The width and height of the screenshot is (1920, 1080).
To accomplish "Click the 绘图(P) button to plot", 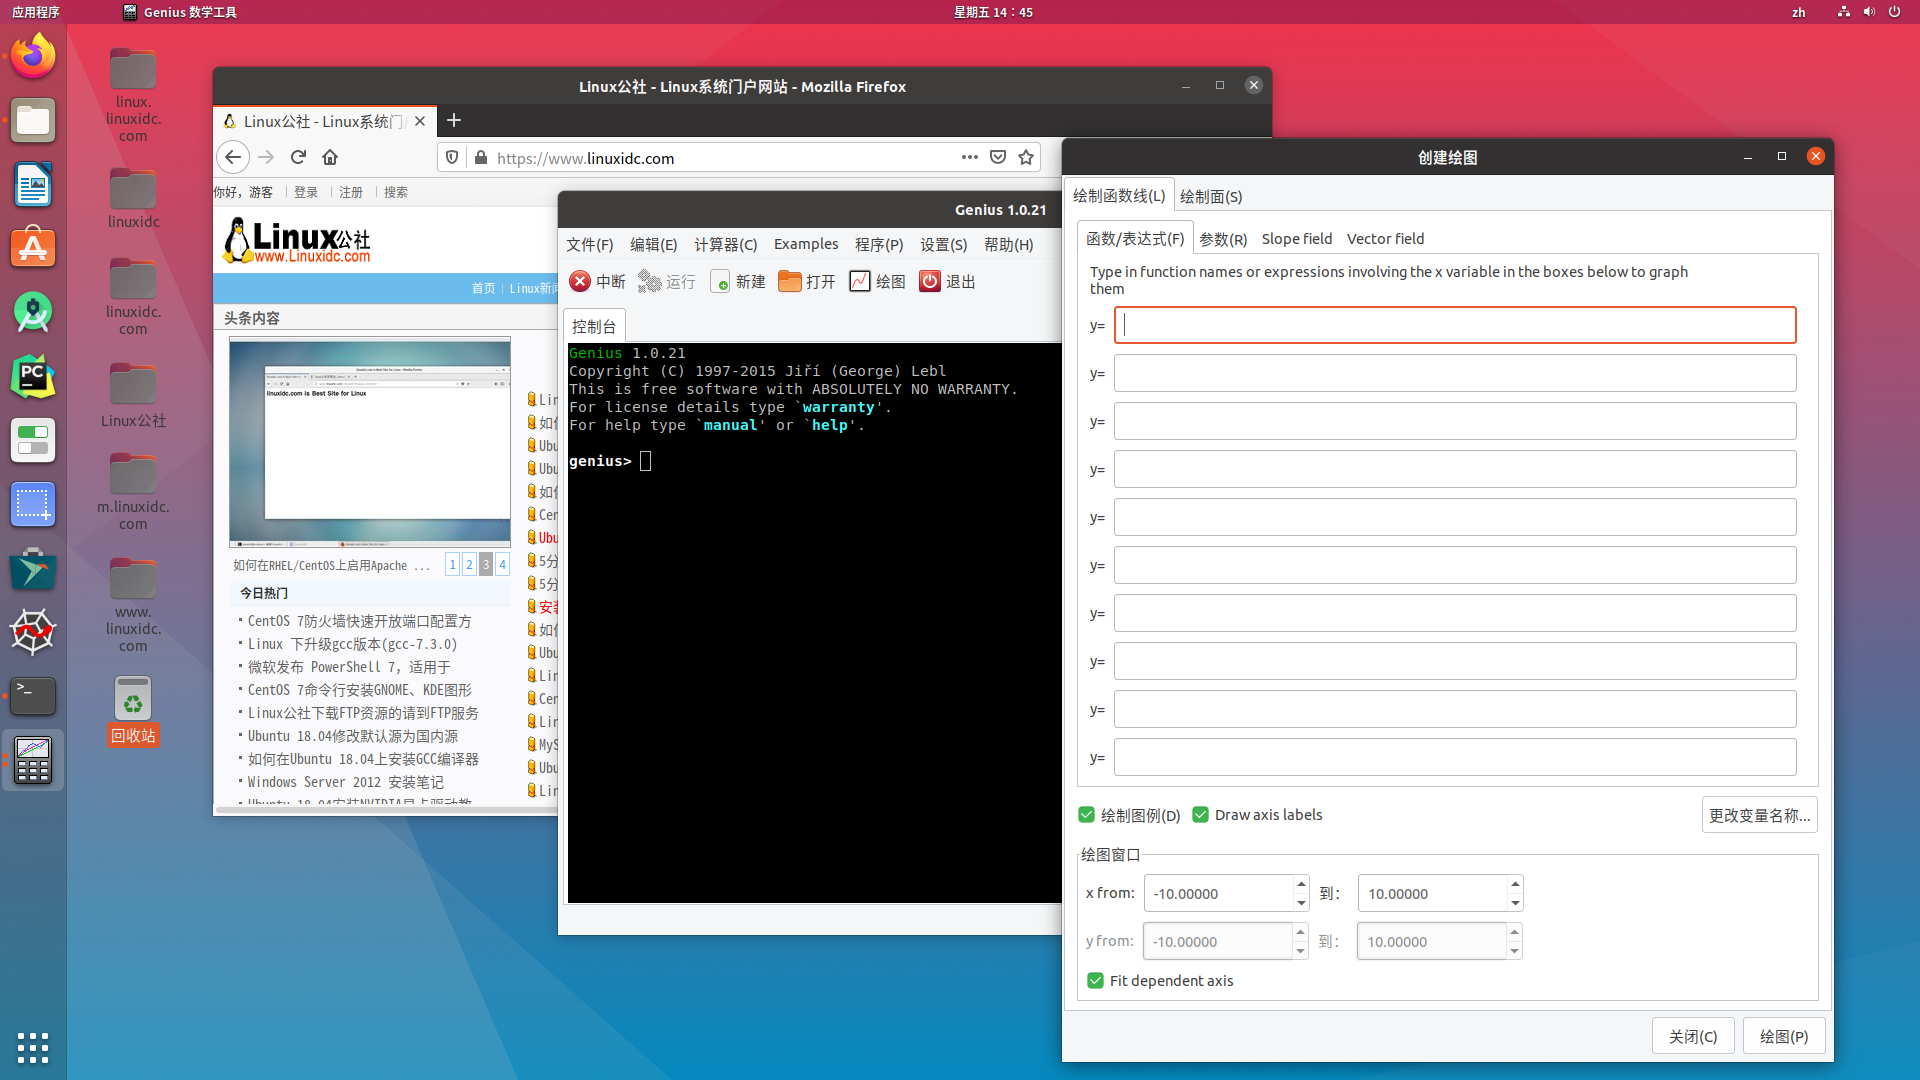I will (x=1784, y=1035).
